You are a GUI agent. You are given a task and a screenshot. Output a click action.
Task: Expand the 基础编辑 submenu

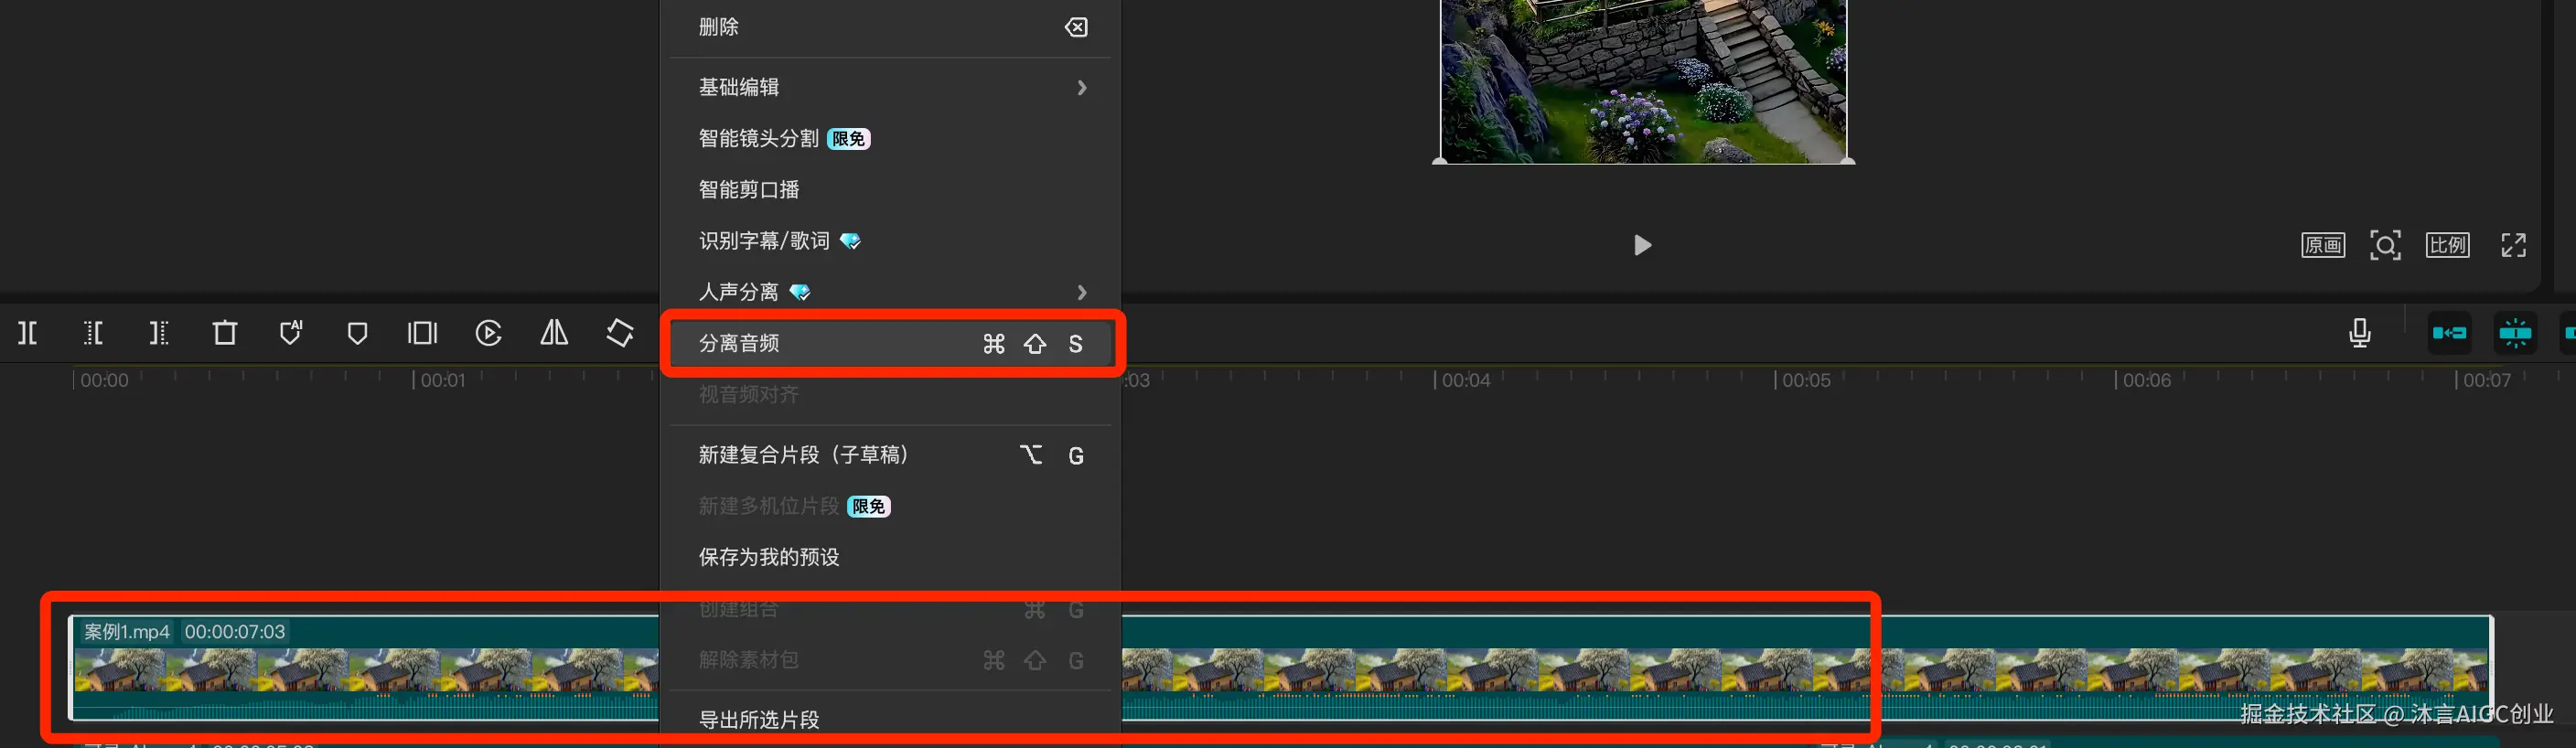890,87
